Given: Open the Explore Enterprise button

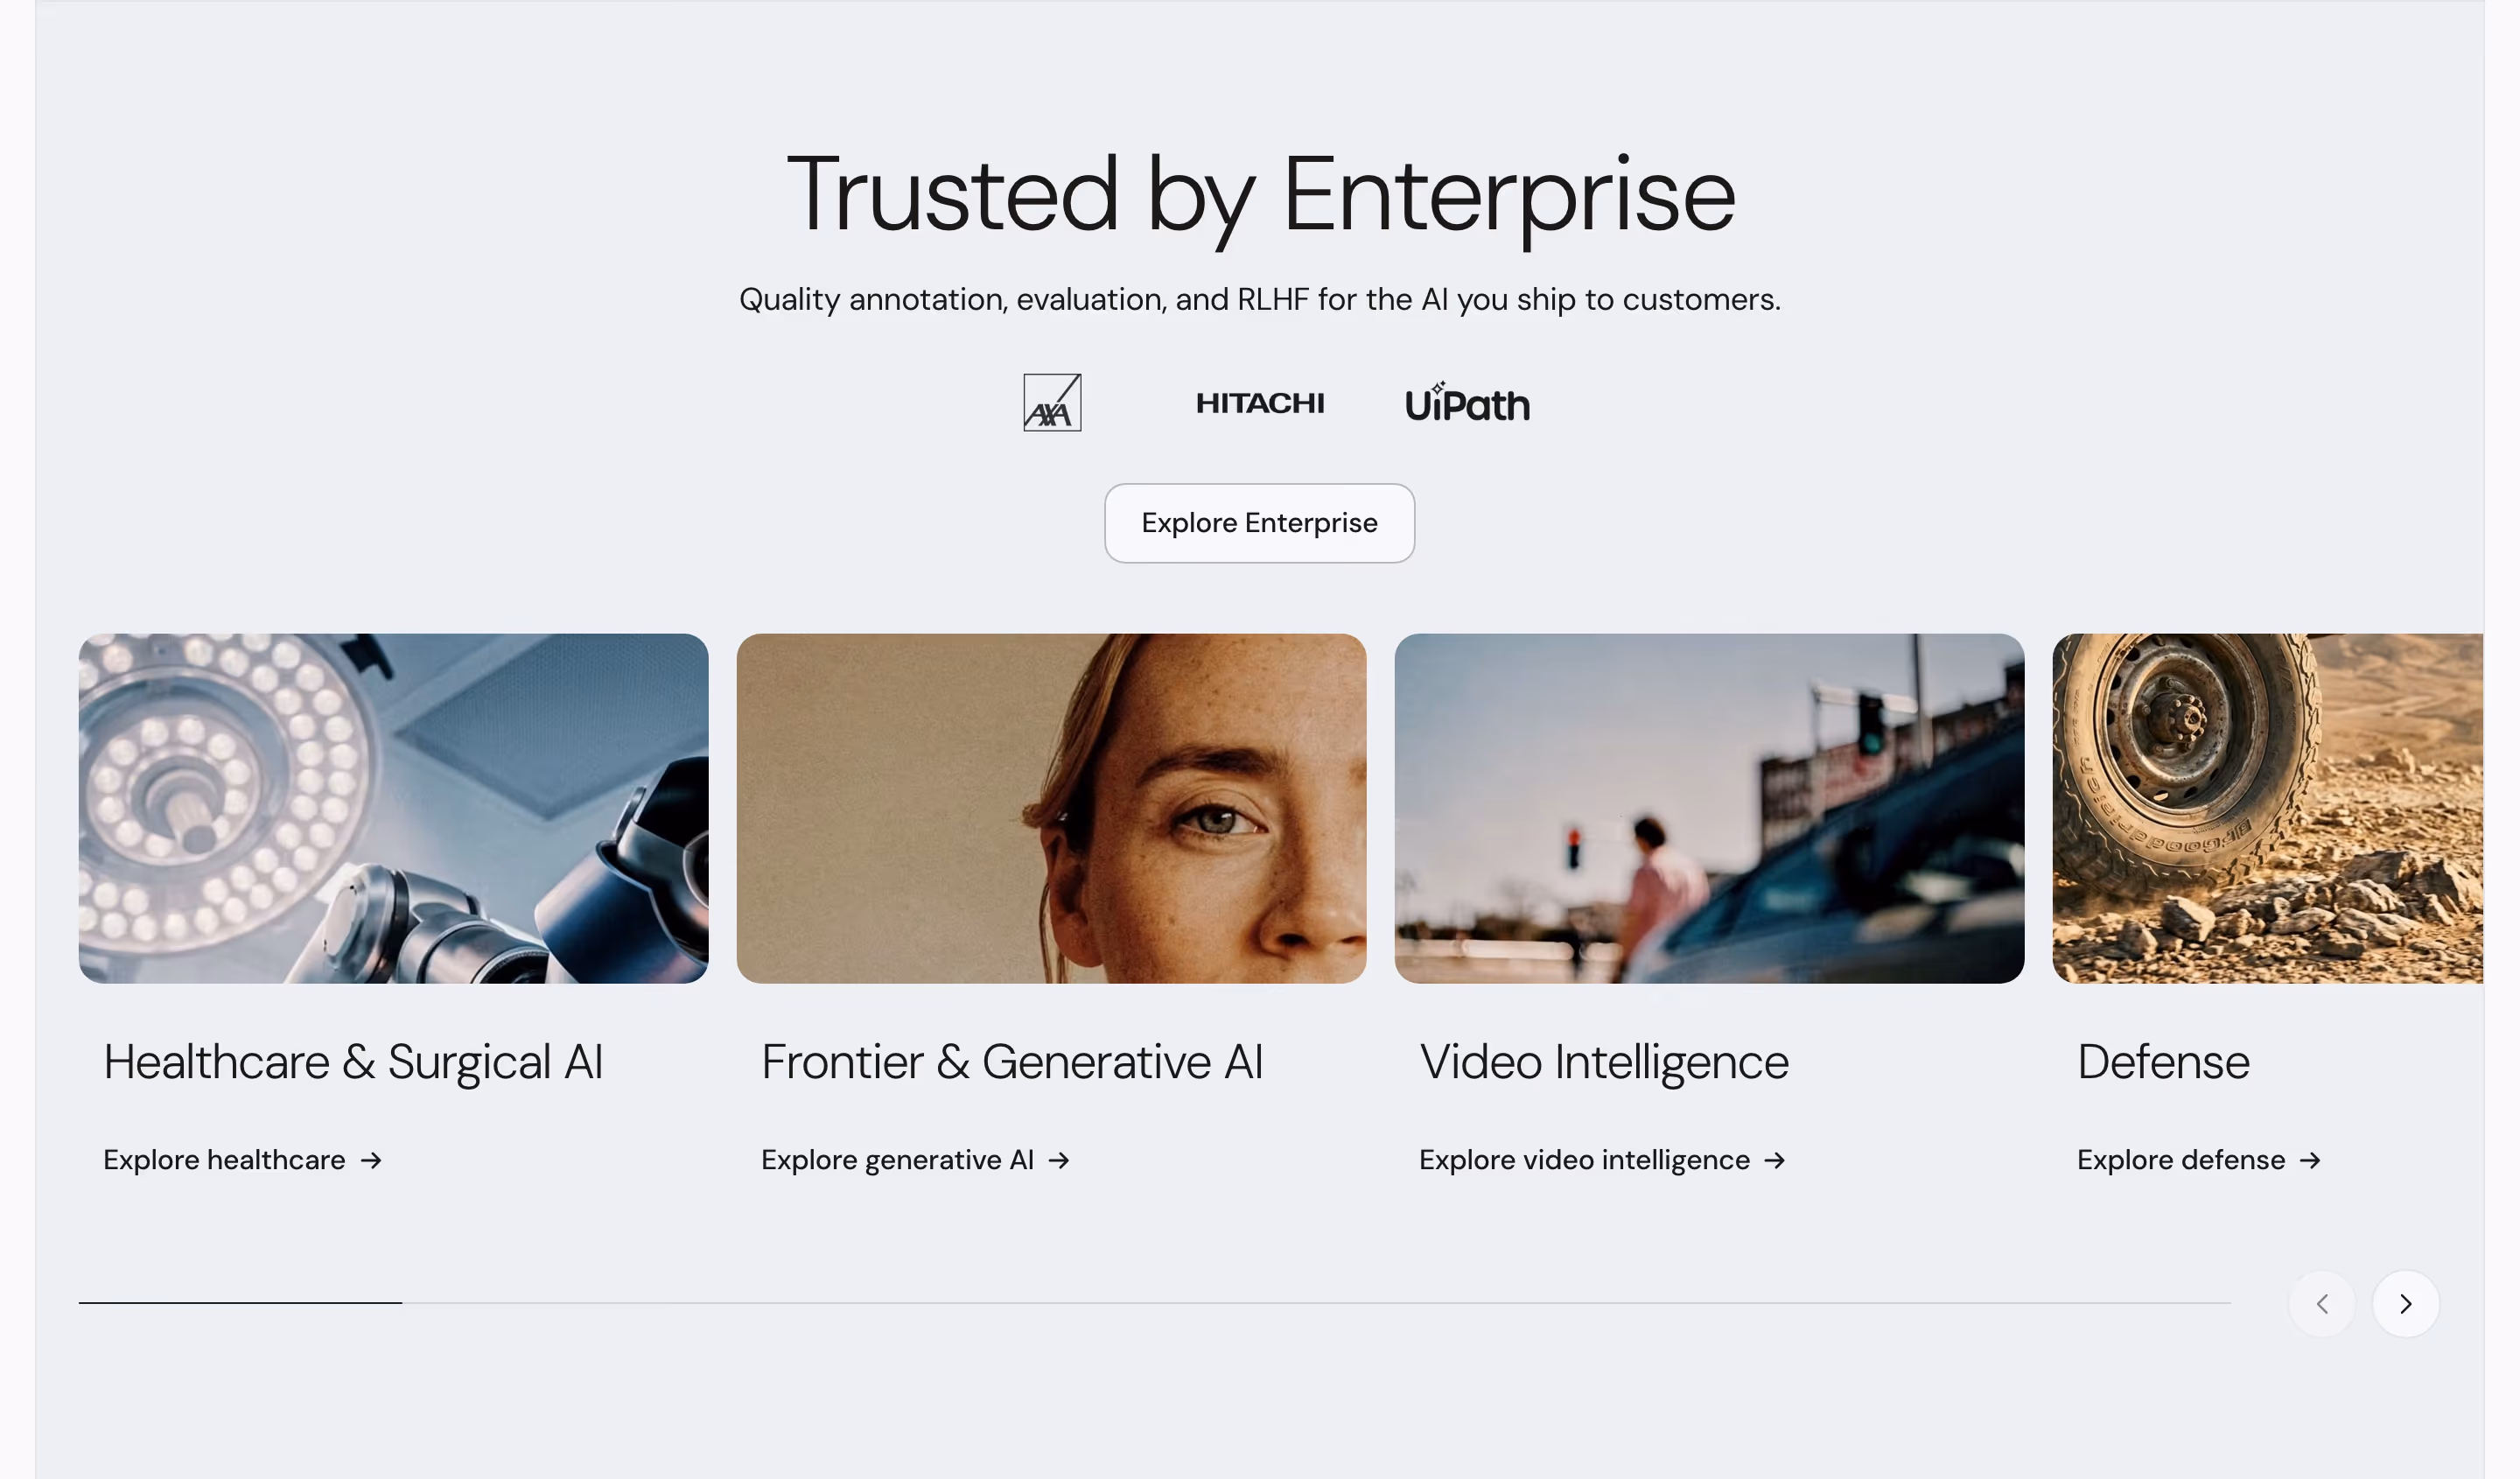Looking at the screenshot, I should click(1259, 523).
